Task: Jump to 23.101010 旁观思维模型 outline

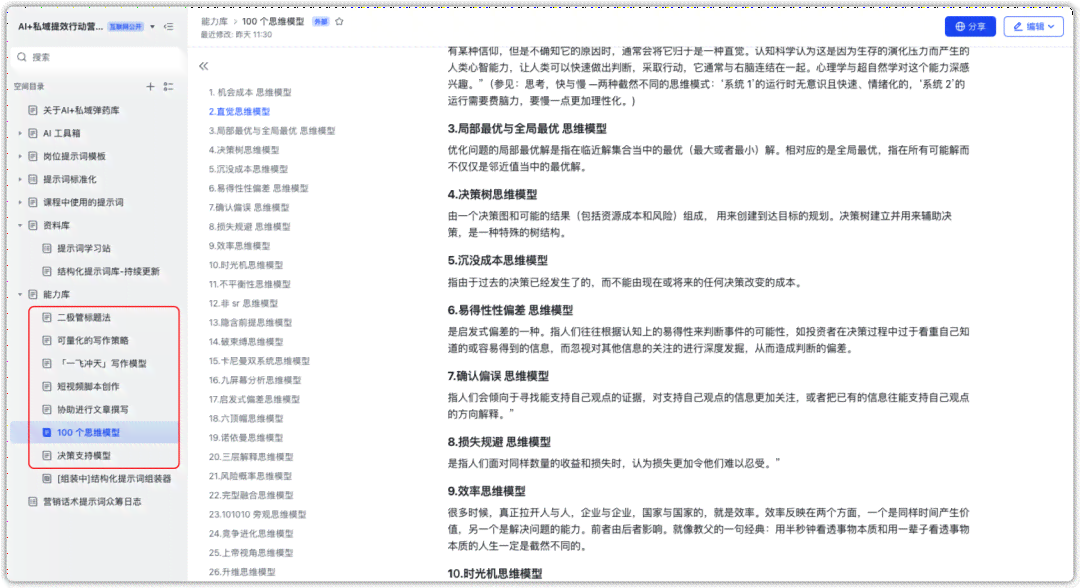Action: point(257,515)
